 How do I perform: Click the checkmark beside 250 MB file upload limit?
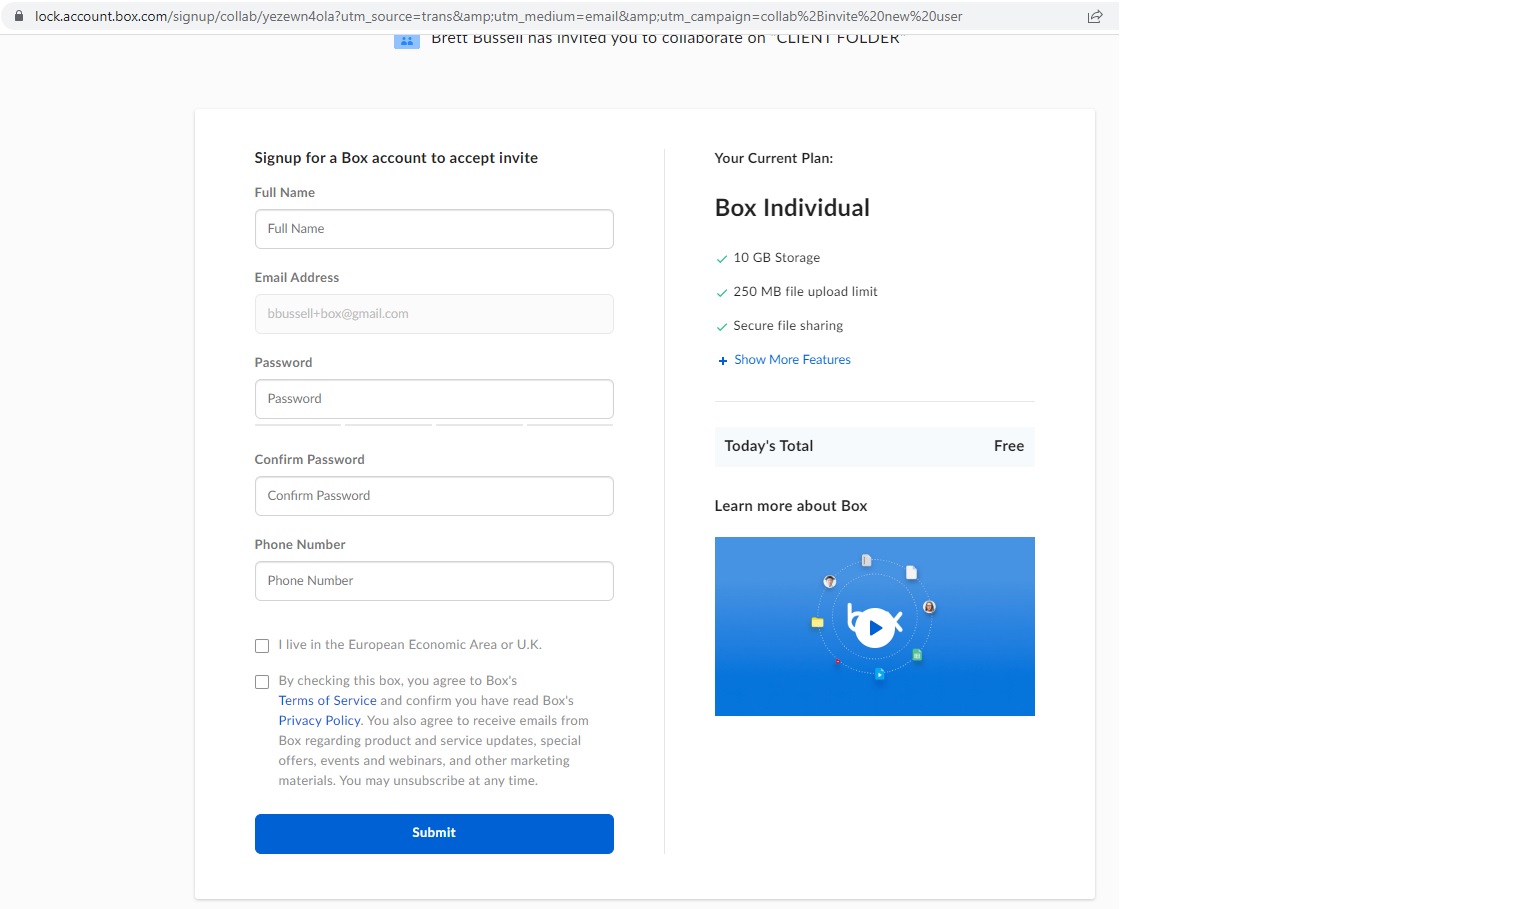(x=722, y=292)
